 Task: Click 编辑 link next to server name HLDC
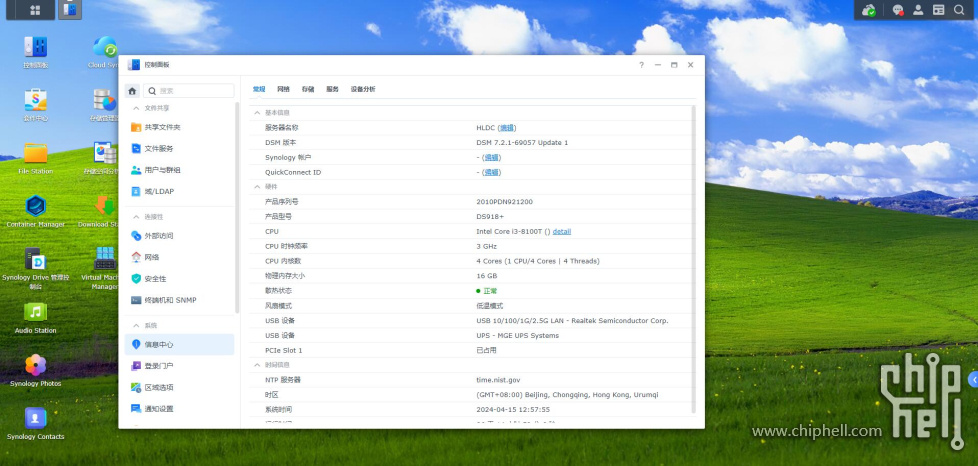pos(507,128)
